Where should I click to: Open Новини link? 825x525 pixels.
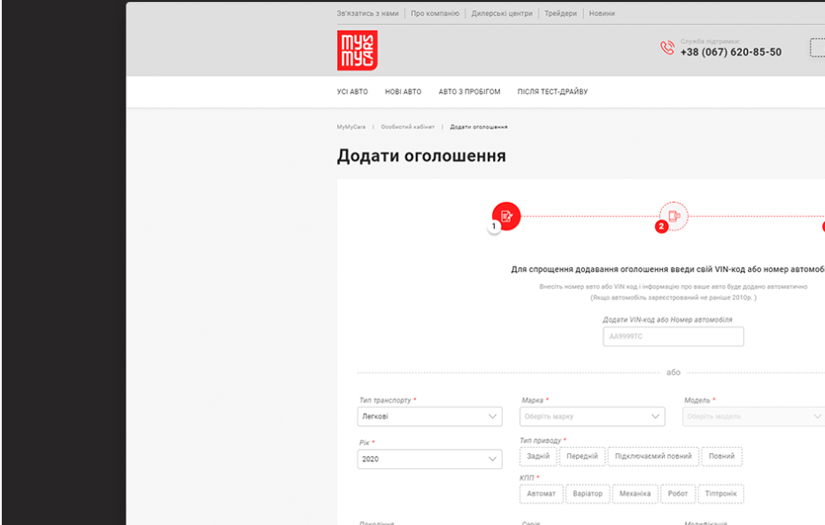click(602, 14)
